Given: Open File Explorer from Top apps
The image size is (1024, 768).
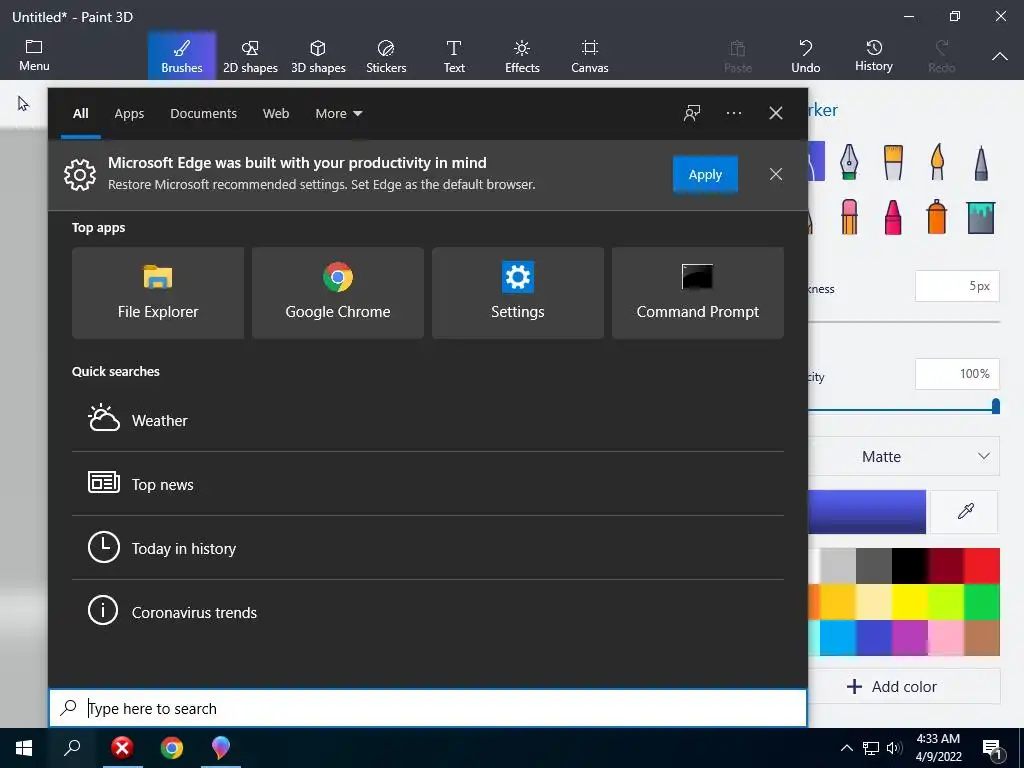Looking at the screenshot, I should [x=158, y=293].
